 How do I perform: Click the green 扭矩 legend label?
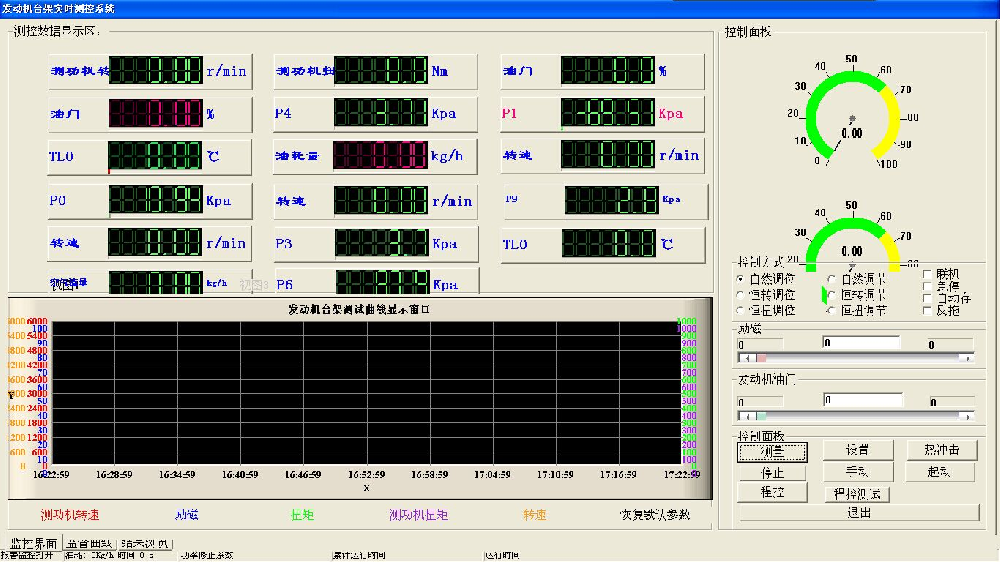point(302,515)
